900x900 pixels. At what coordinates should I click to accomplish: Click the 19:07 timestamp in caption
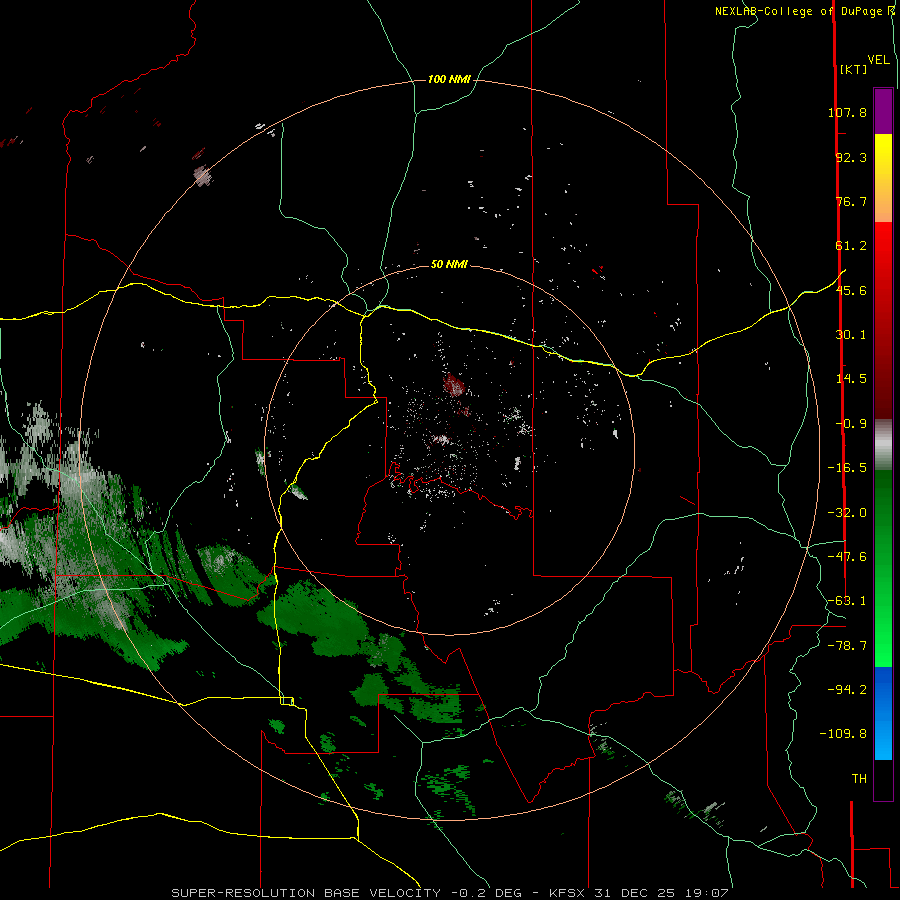pyautogui.click(x=709, y=893)
